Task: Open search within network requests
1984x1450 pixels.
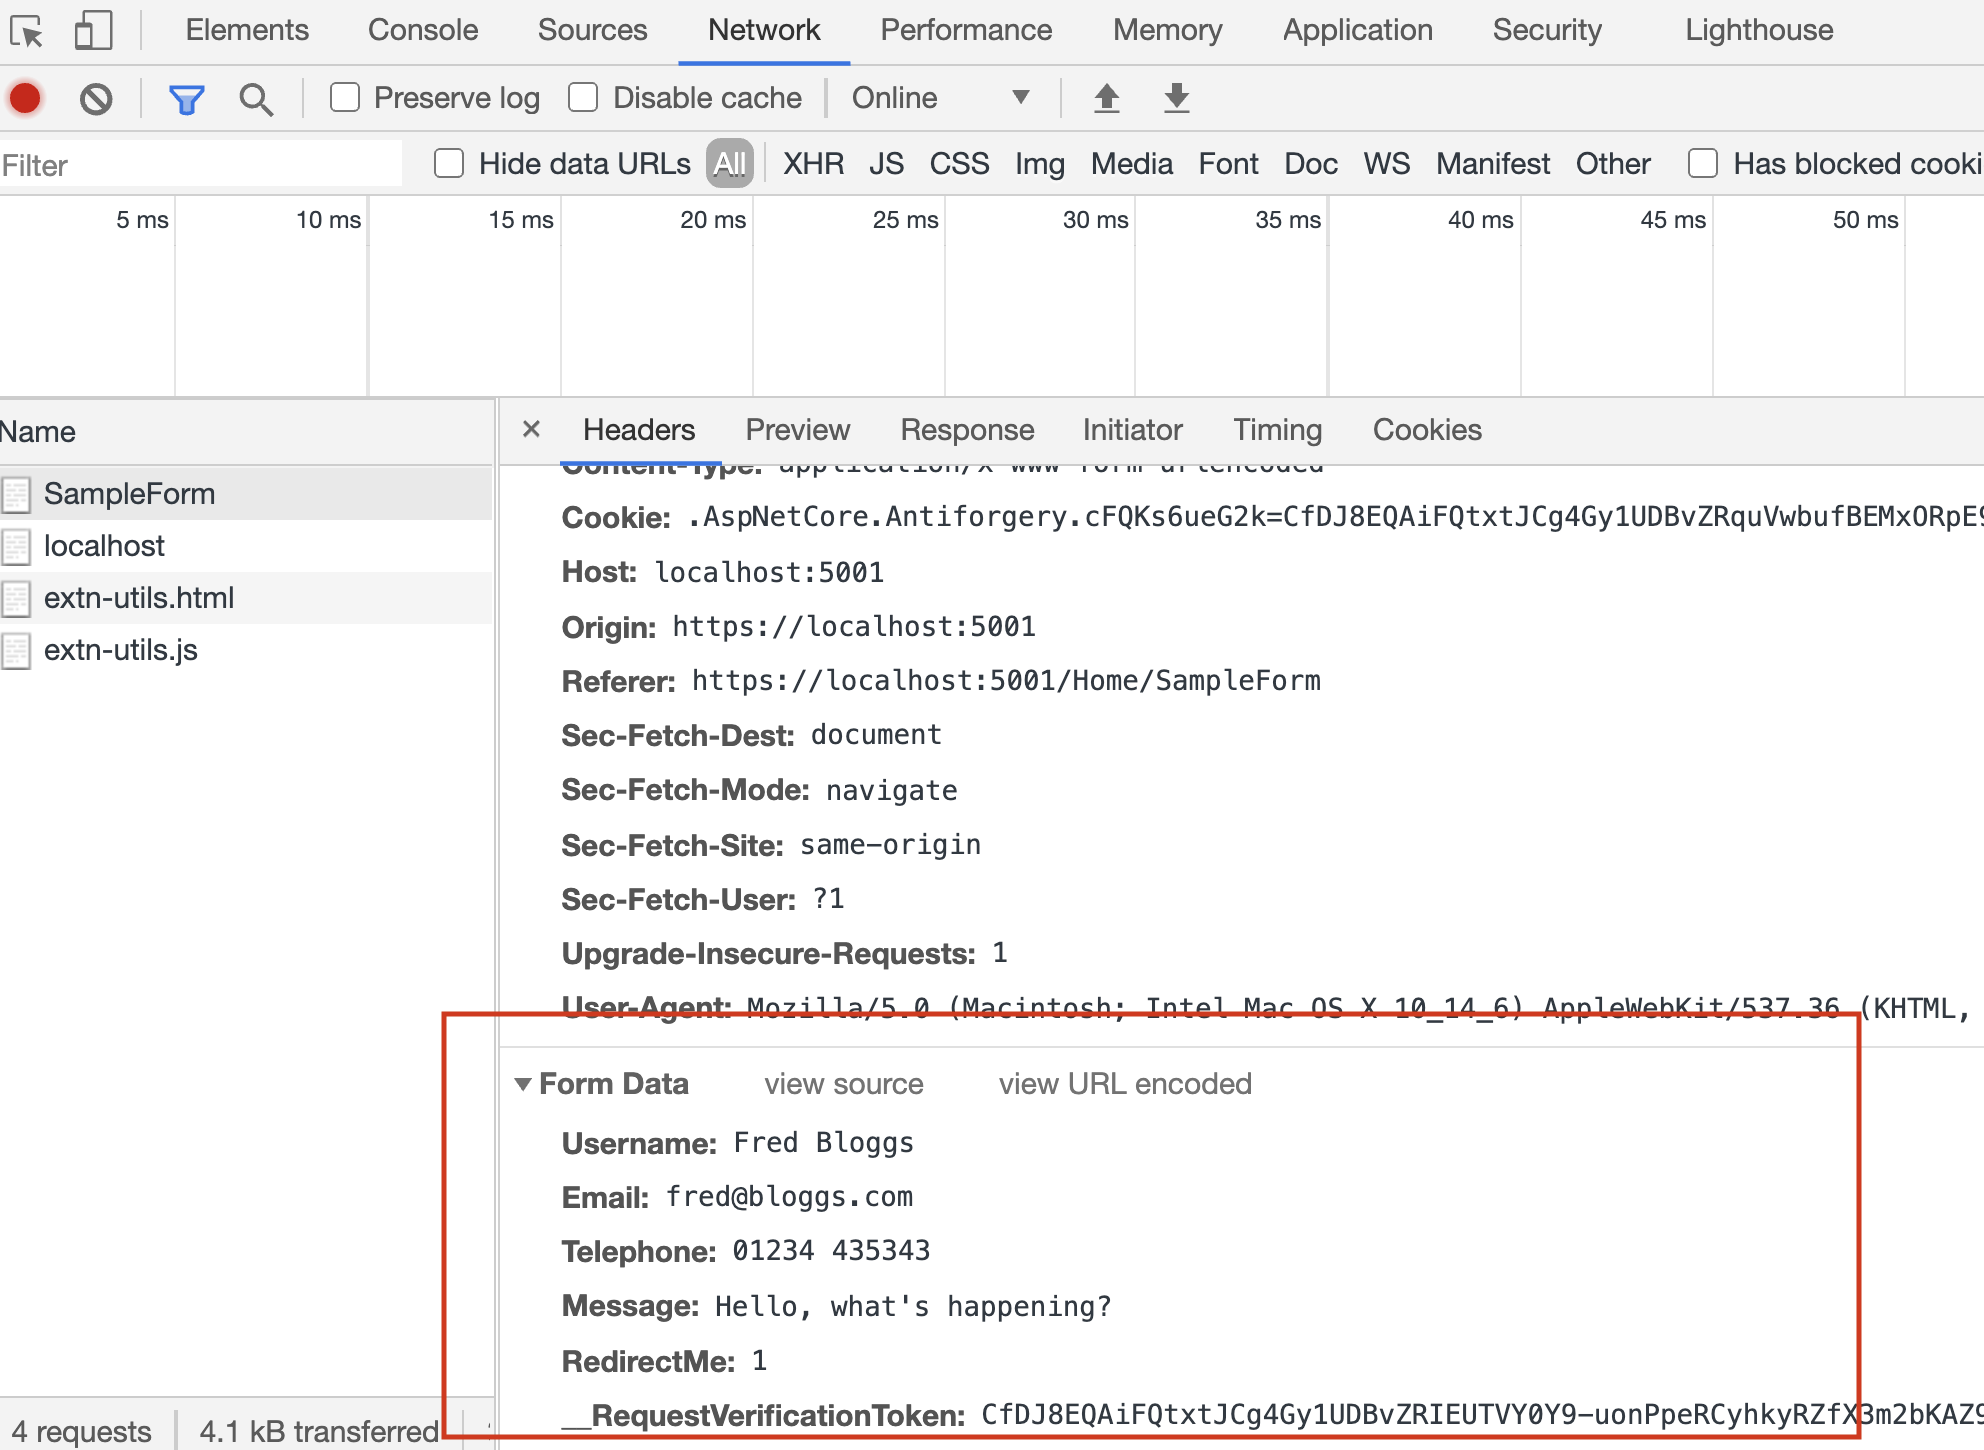Action: pyautogui.click(x=256, y=97)
